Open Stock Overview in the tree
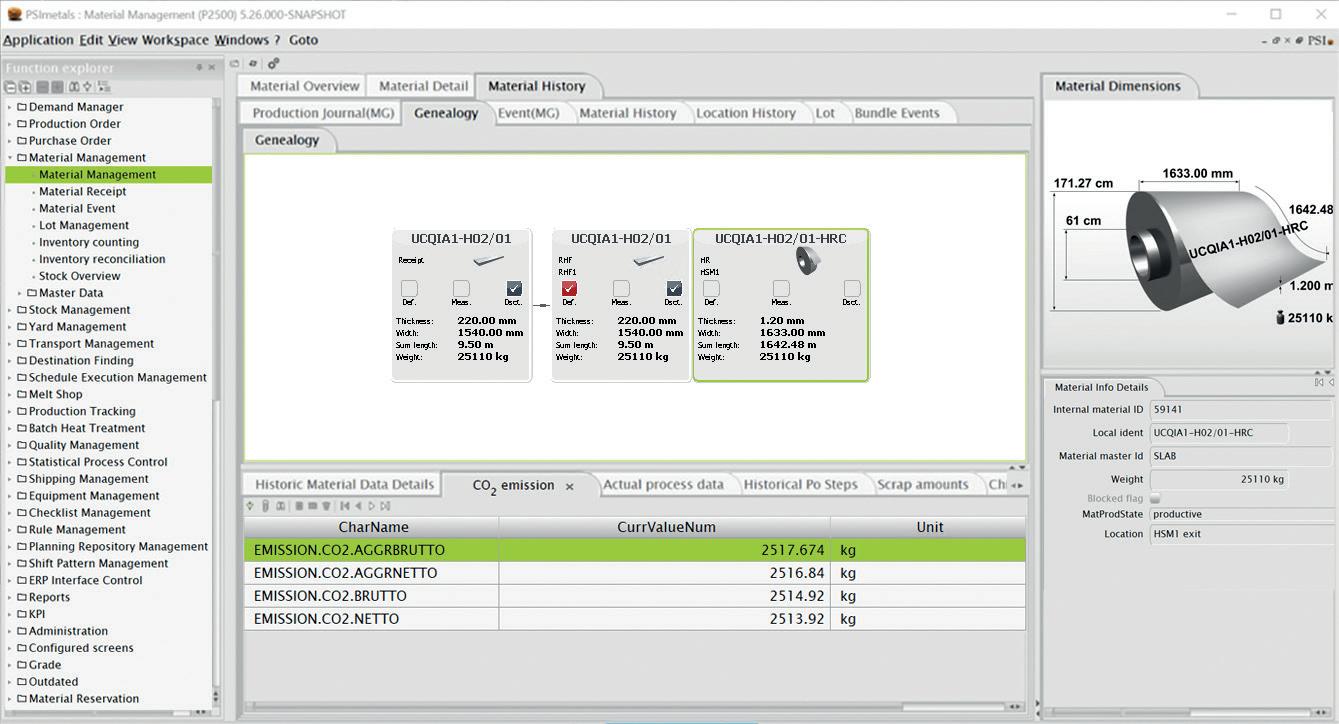The width and height of the screenshot is (1339, 724). 80,276
